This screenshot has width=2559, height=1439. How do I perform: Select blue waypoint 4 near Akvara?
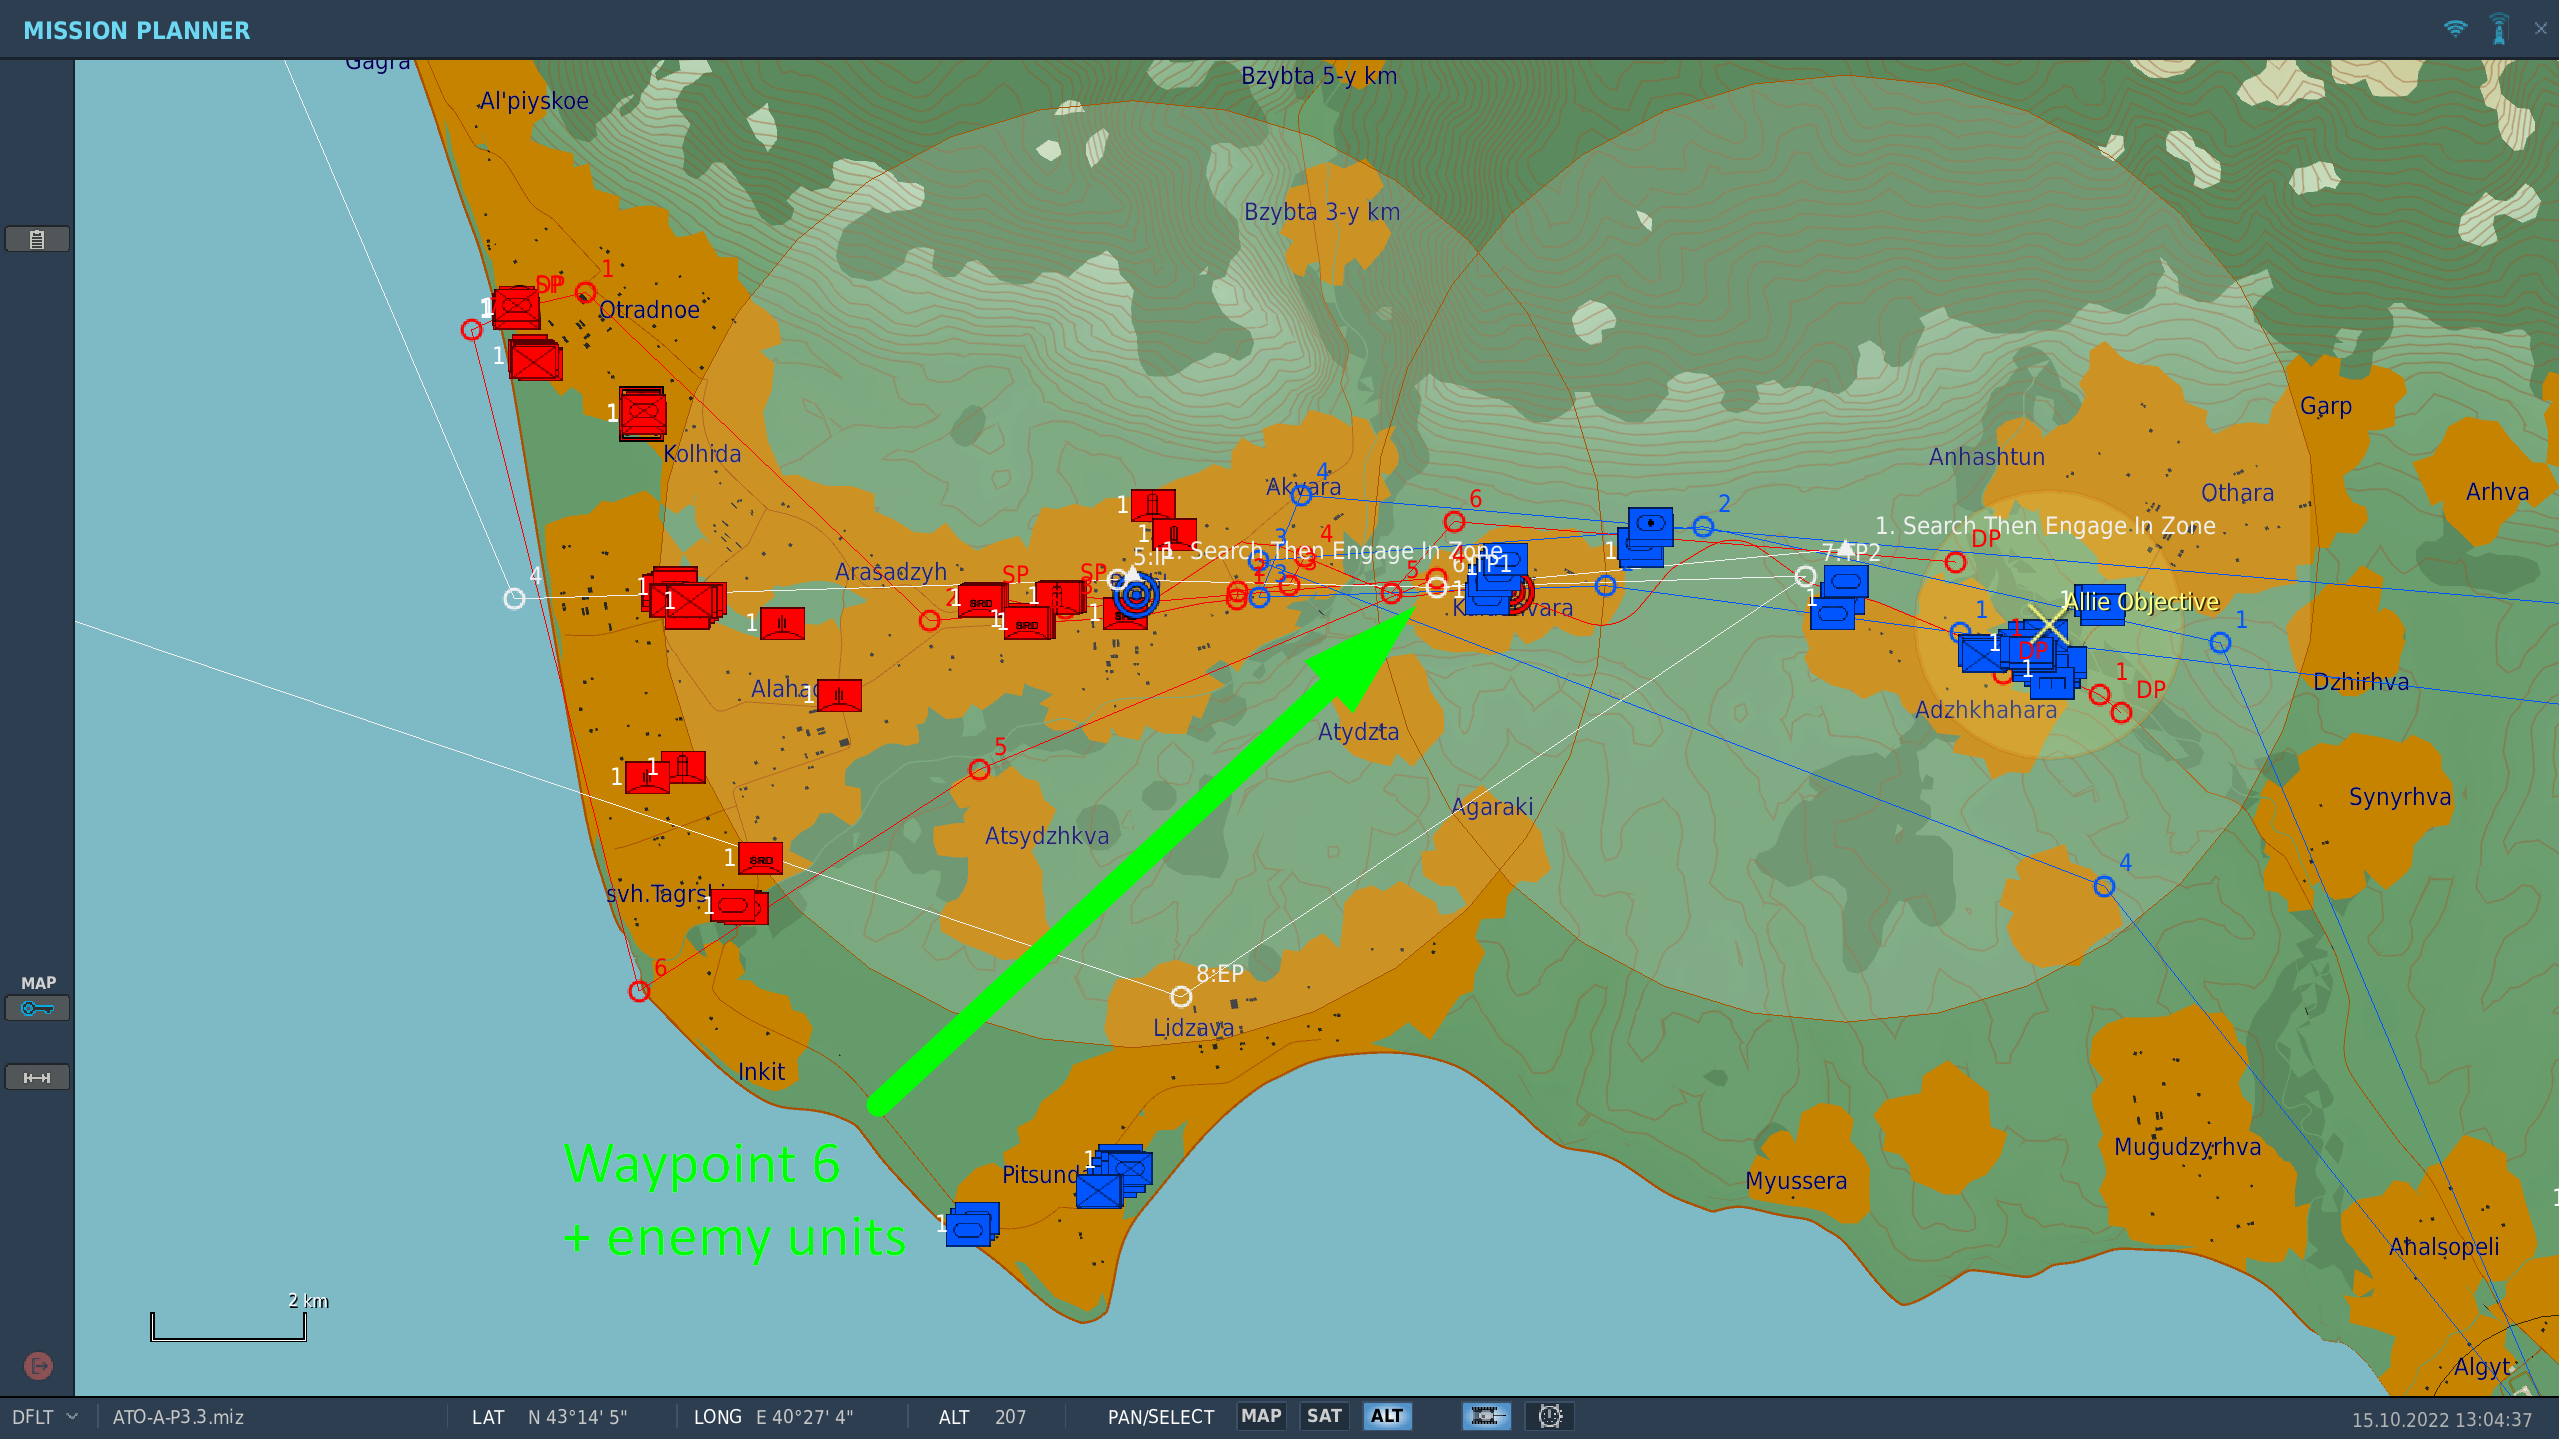pos(1301,493)
